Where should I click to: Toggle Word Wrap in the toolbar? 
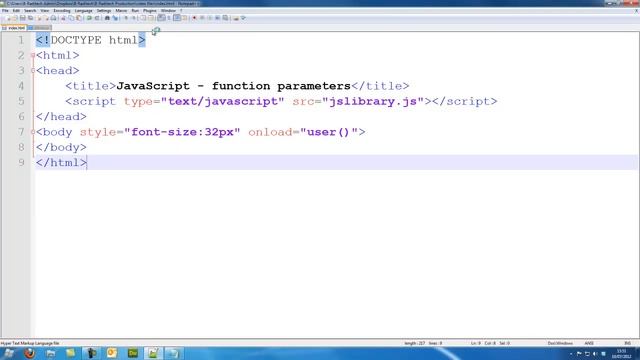161,18
